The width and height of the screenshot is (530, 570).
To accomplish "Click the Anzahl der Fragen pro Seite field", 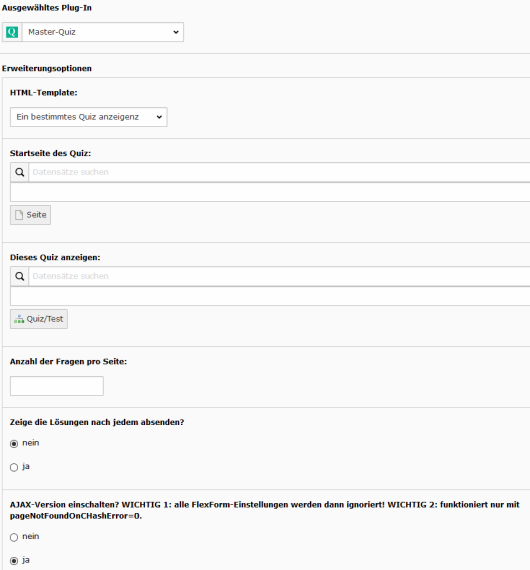I will point(57,386).
